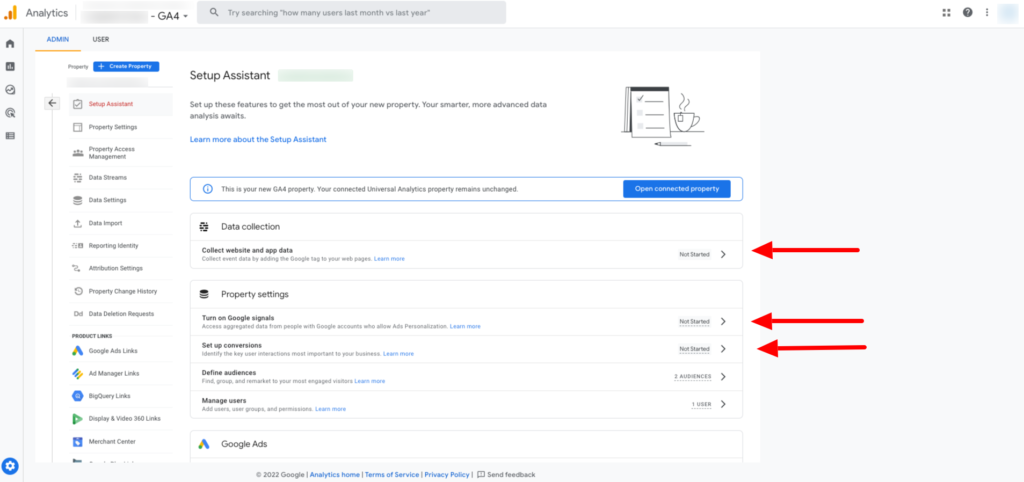Image resolution: width=1024 pixels, height=482 pixels.
Task: Switch to the USER tab
Action: click(x=101, y=39)
